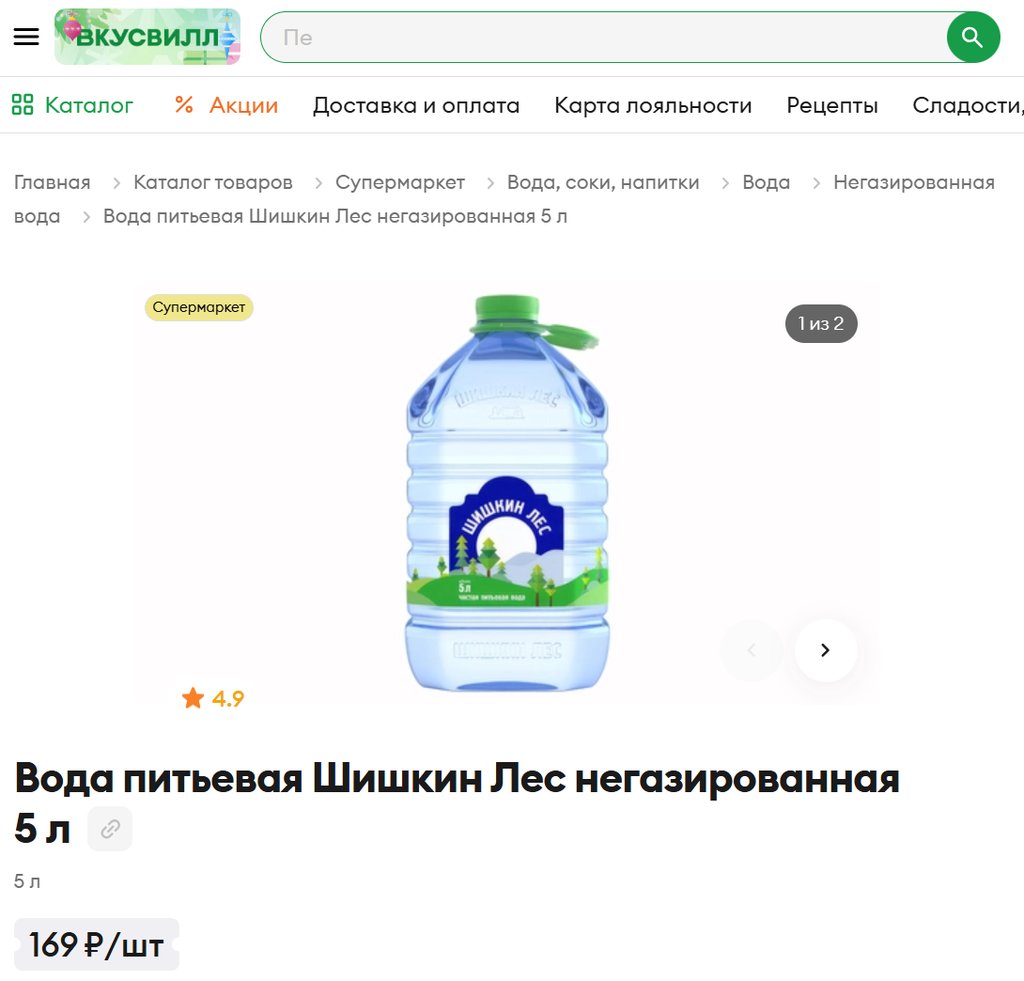
Task: Open Вода, соки, напитки breadcrumb
Action: pyautogui.click(x=603, y=182)
